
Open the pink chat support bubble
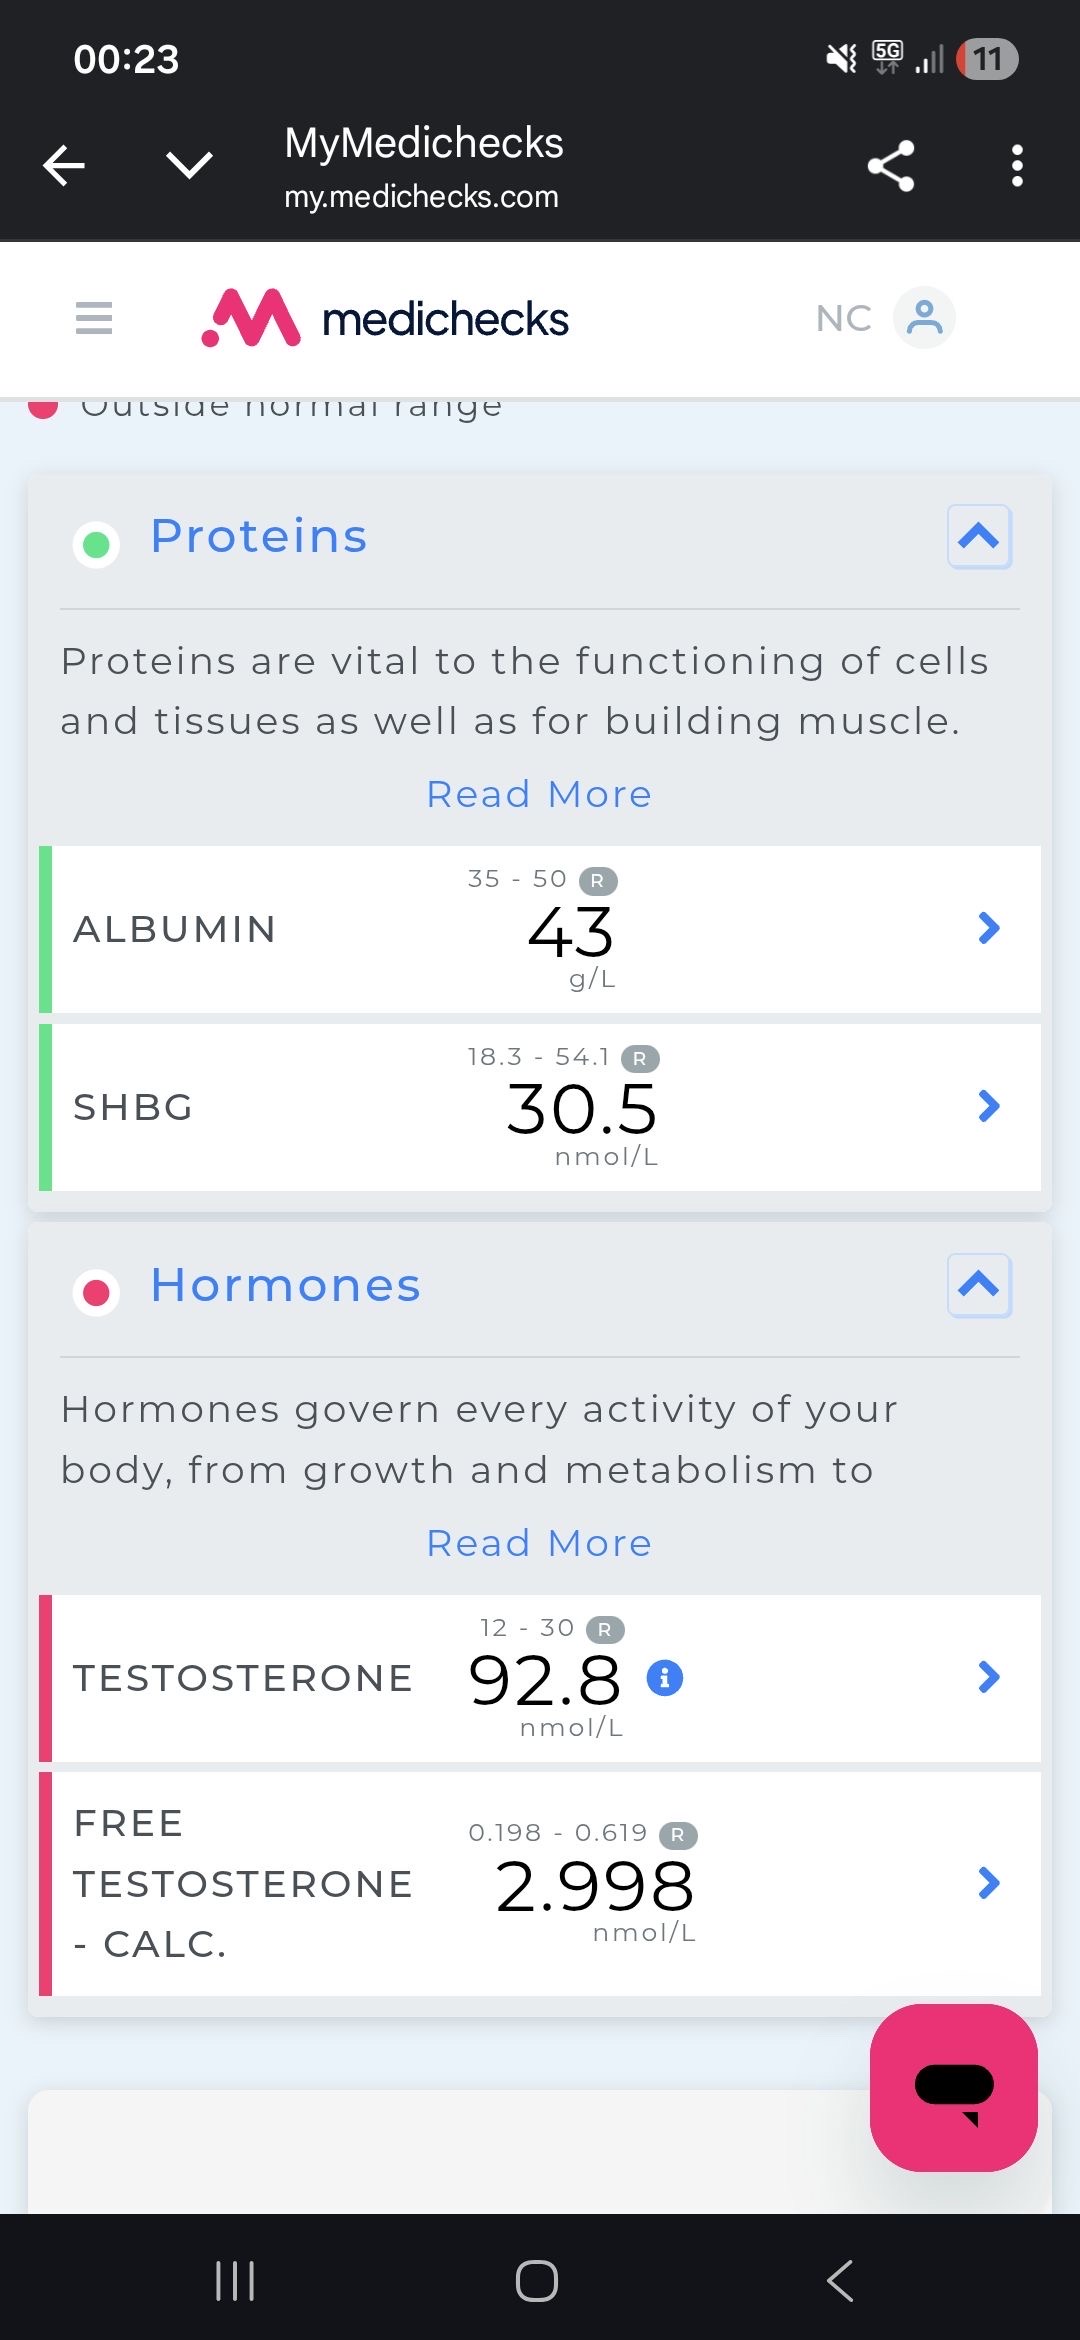click(953, 2087)
